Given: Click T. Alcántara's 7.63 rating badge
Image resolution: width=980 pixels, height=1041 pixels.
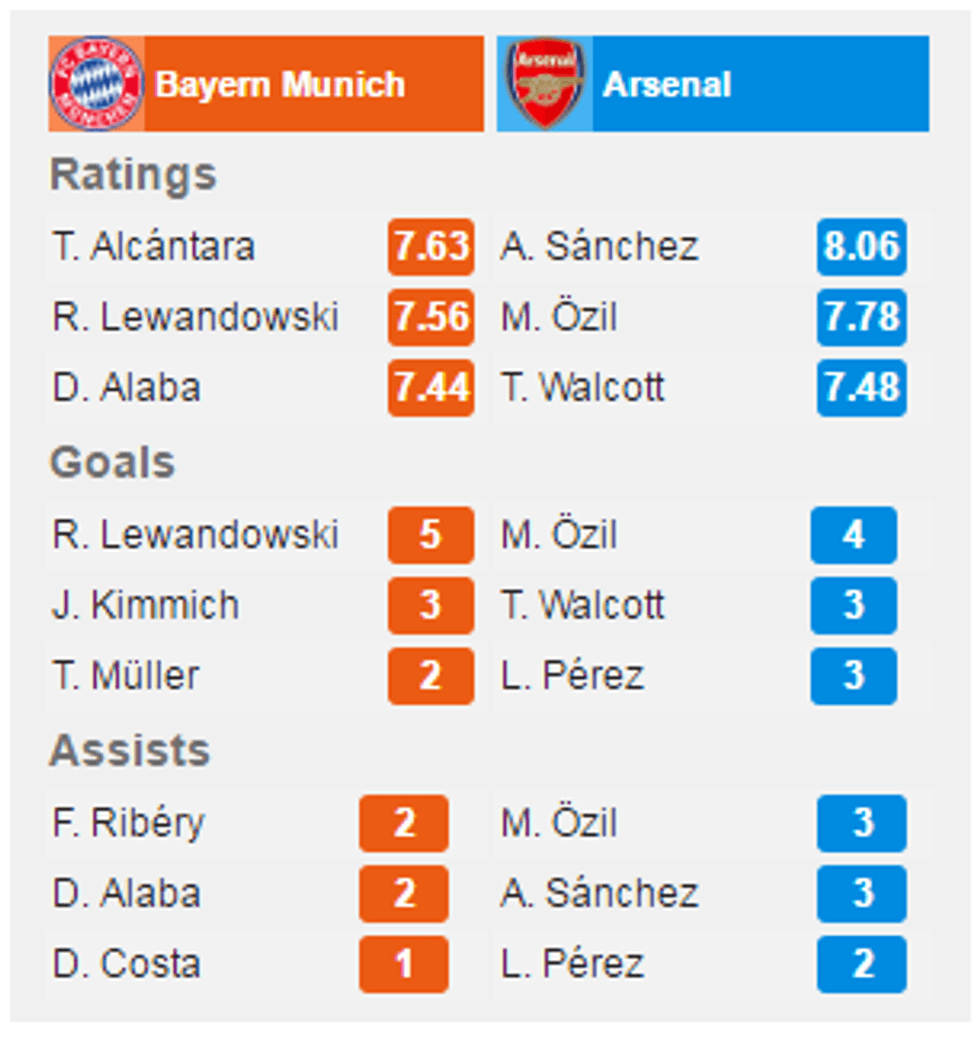Looking at the screenshot, I should [430, 247].
